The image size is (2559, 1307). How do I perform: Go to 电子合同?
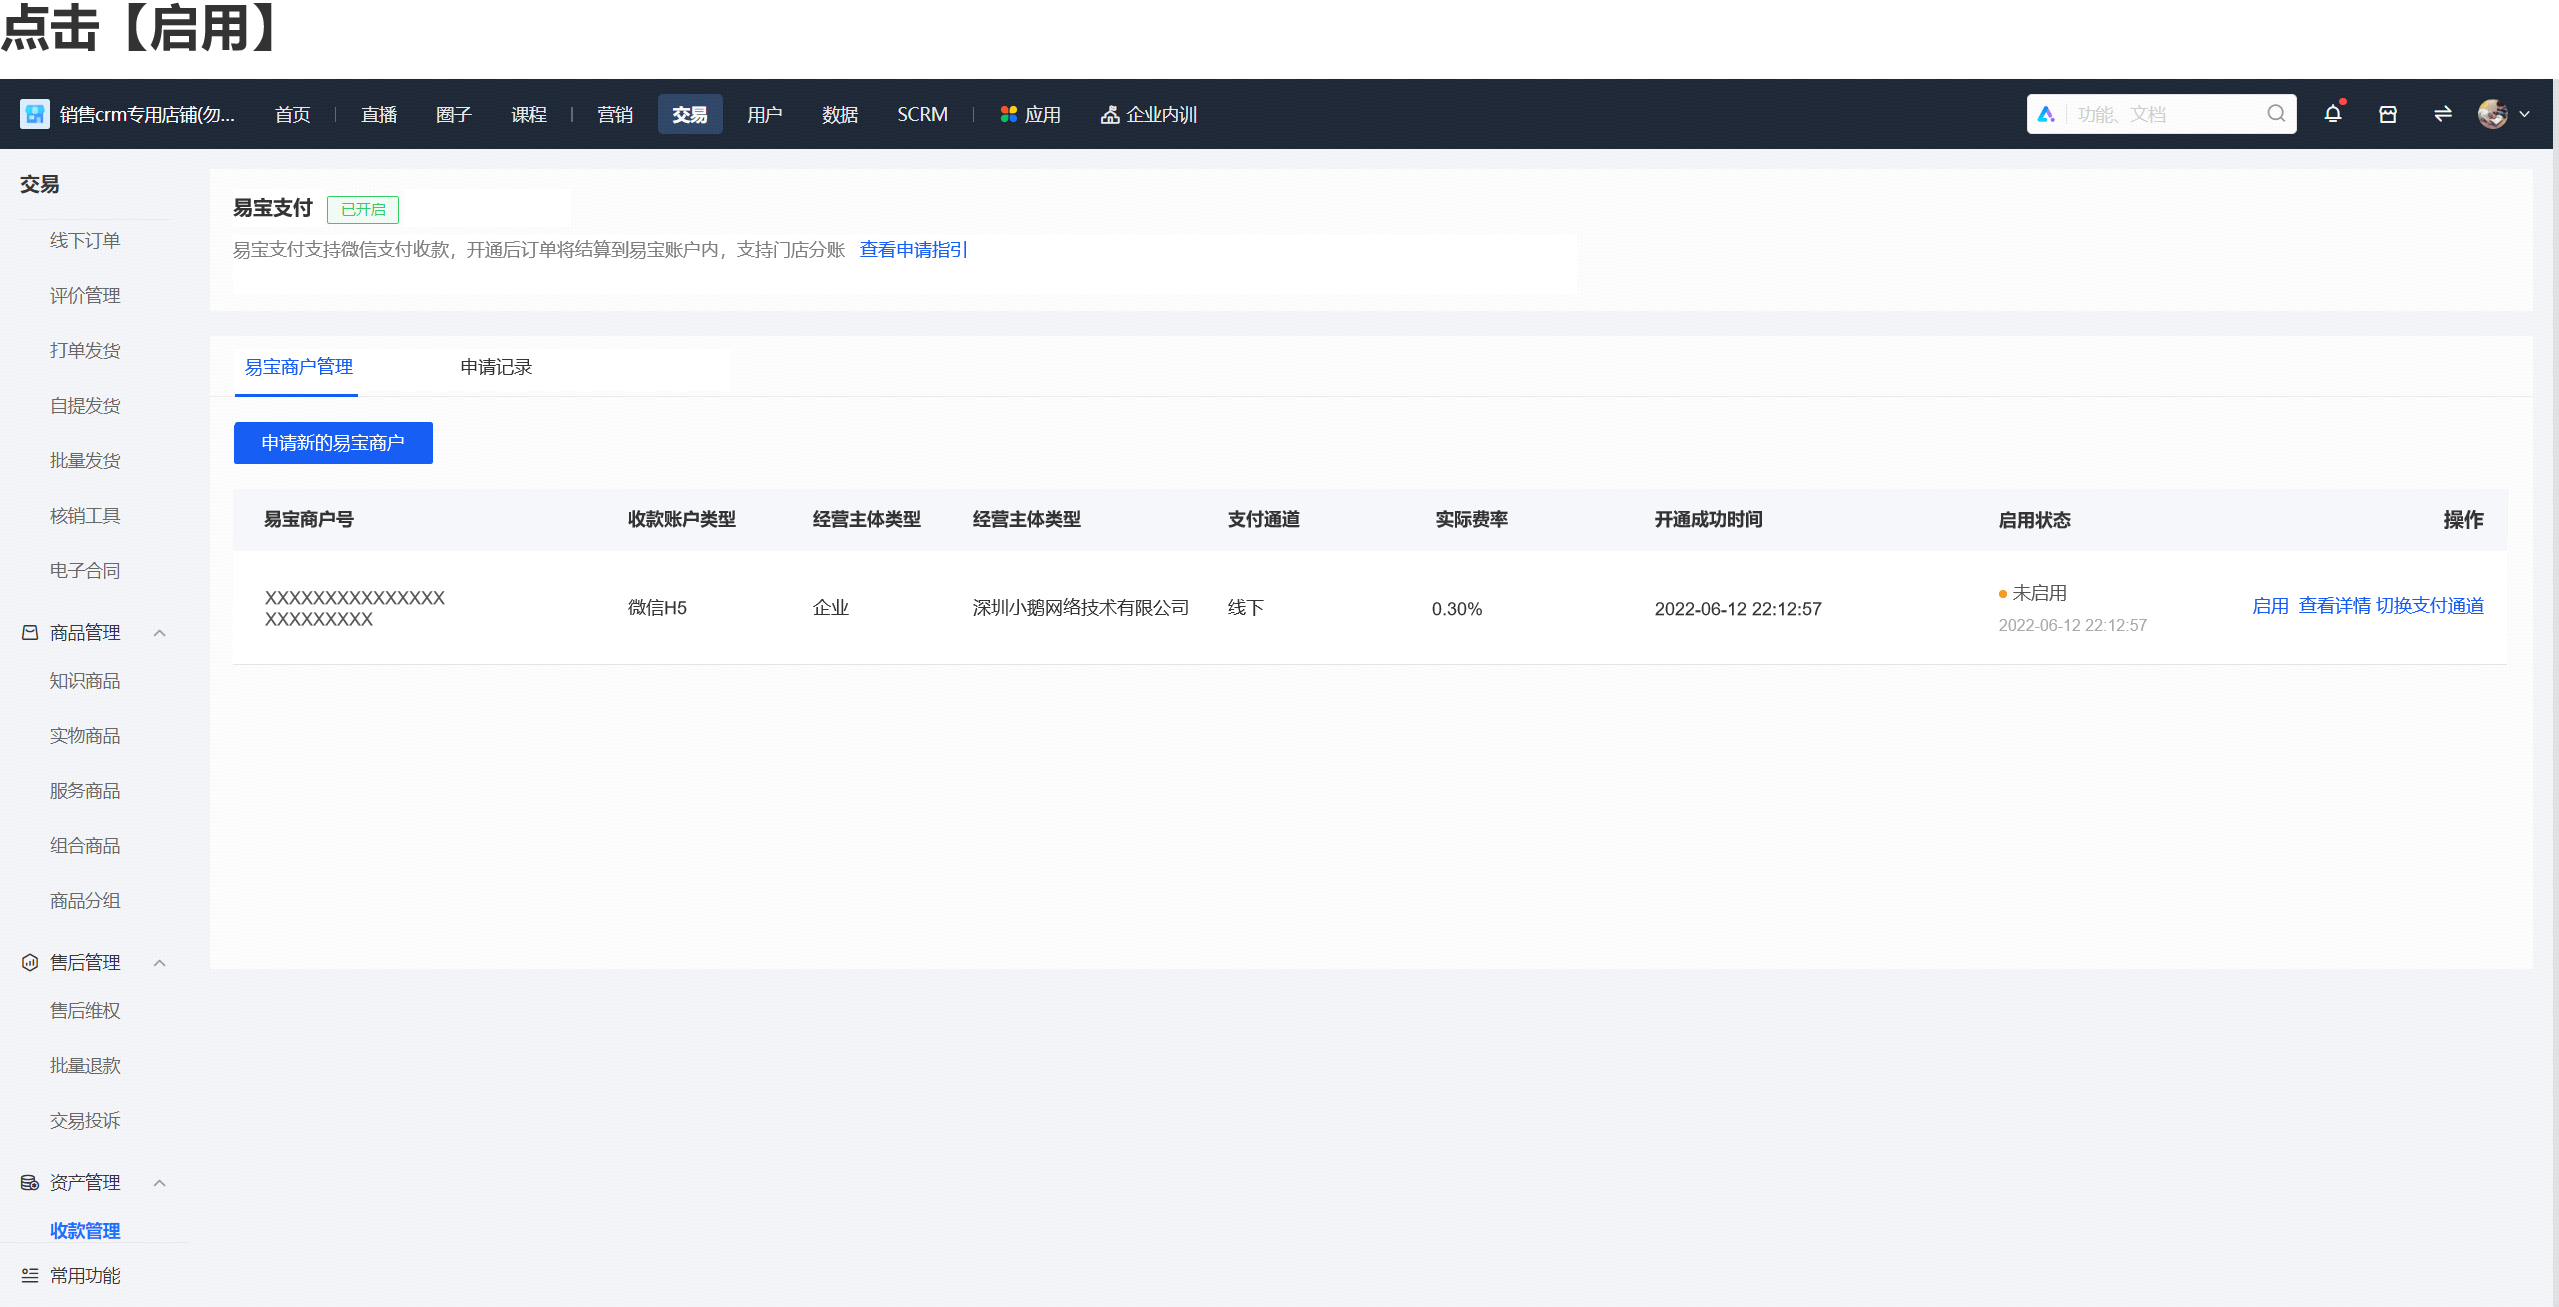point(85,570)
